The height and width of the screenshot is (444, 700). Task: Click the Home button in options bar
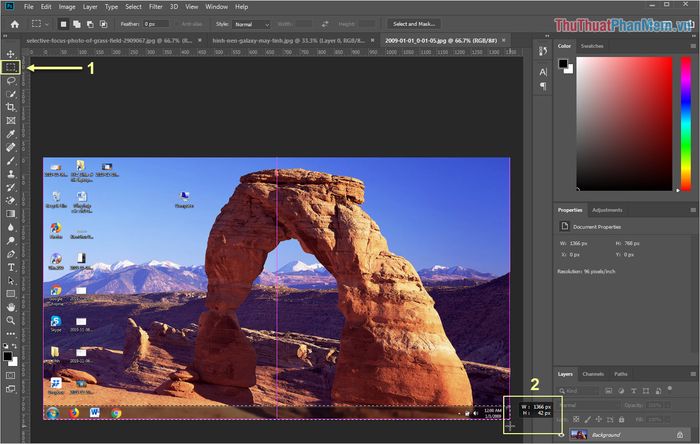15,24
